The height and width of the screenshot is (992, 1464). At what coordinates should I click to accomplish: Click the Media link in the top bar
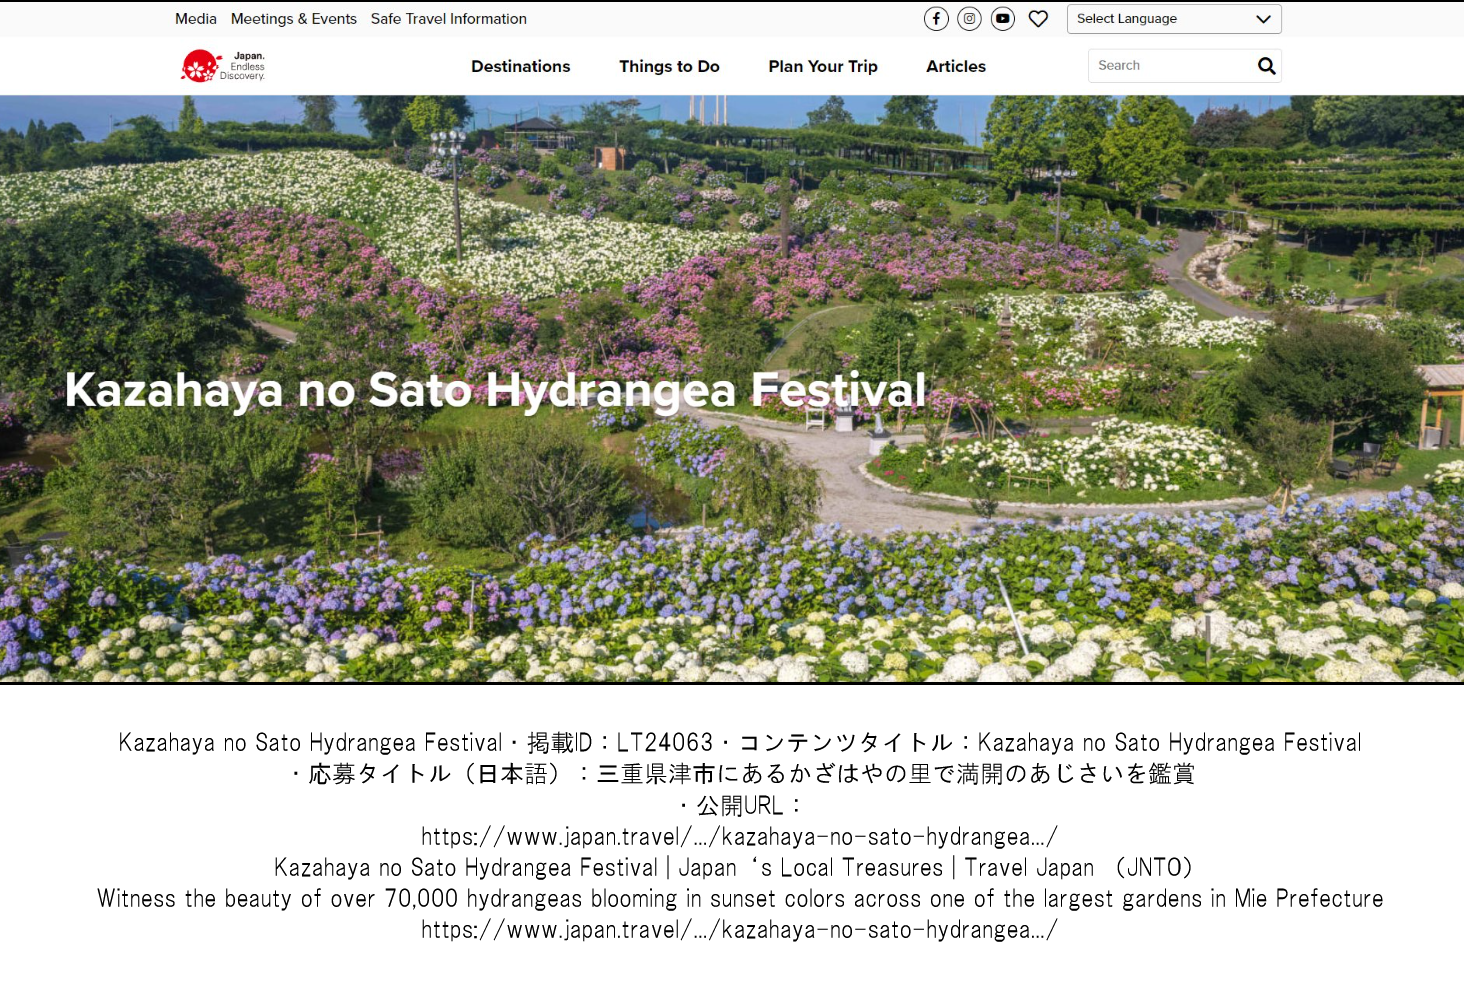coord(196,18)
